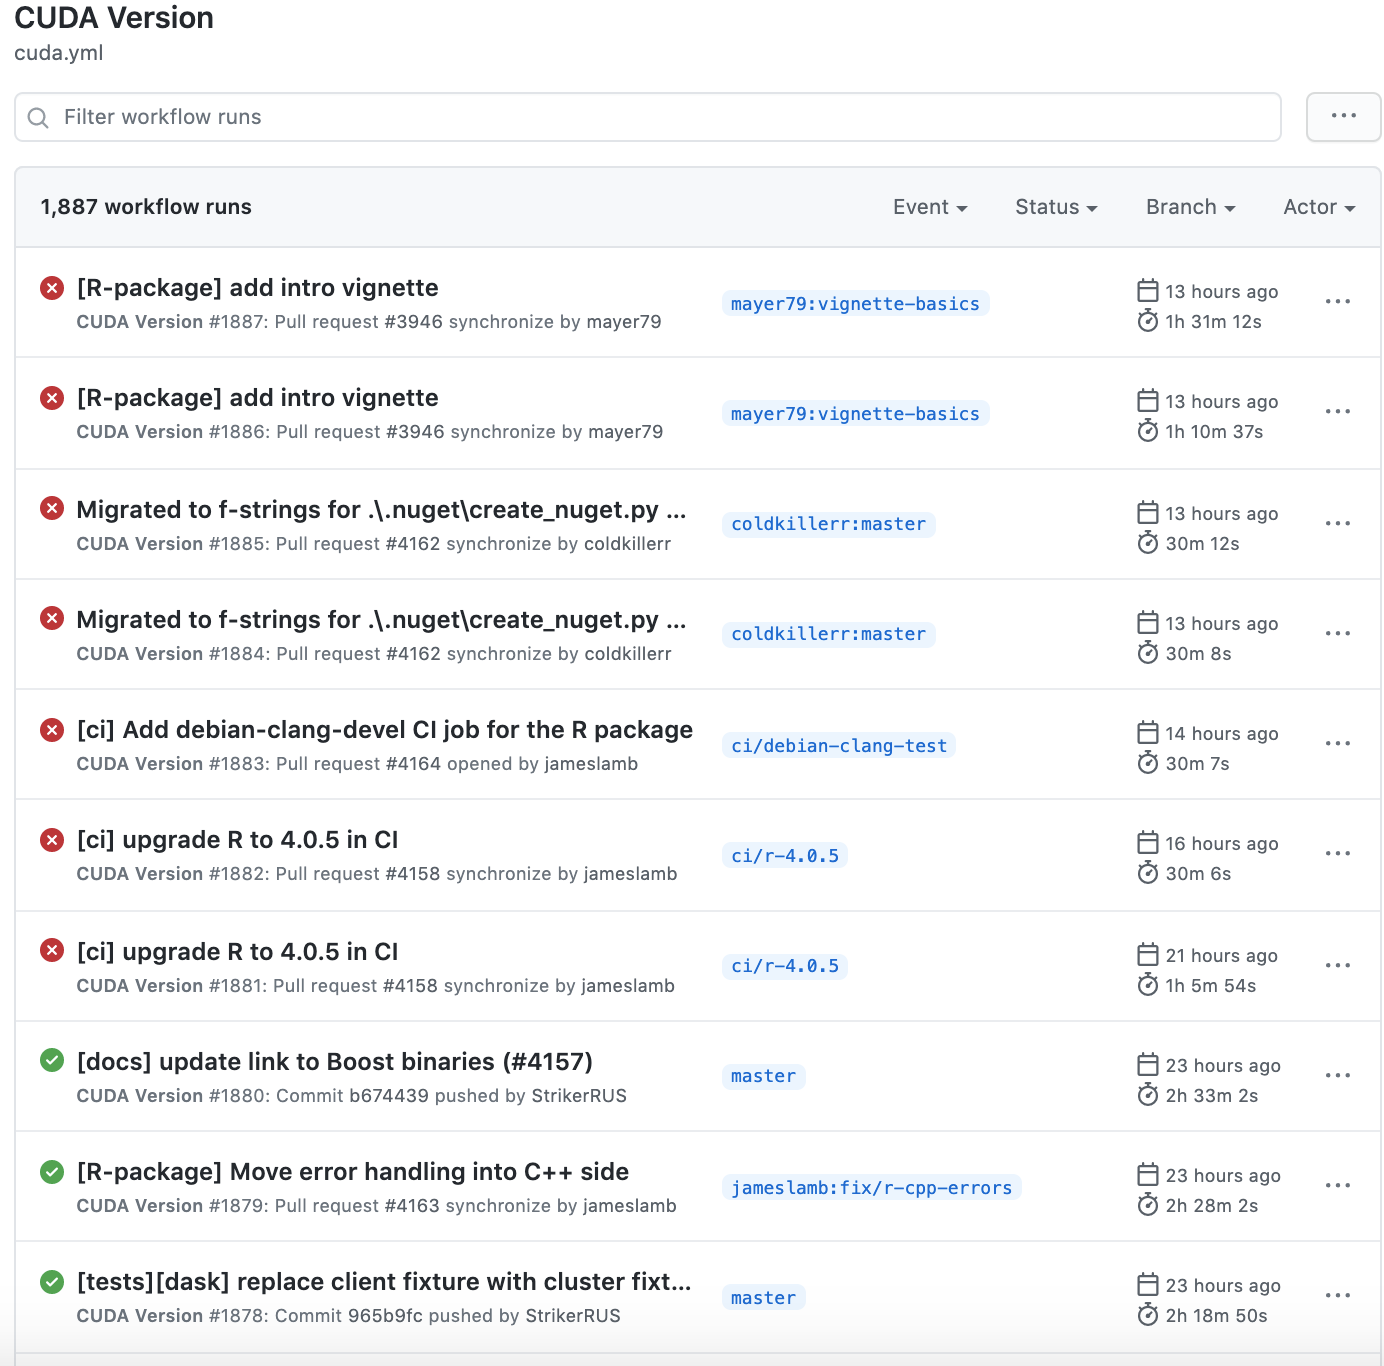Click inside the Filter workflow runs field
The height and width of the screenshot is (1366, 1384).
(x=400, y=117)
